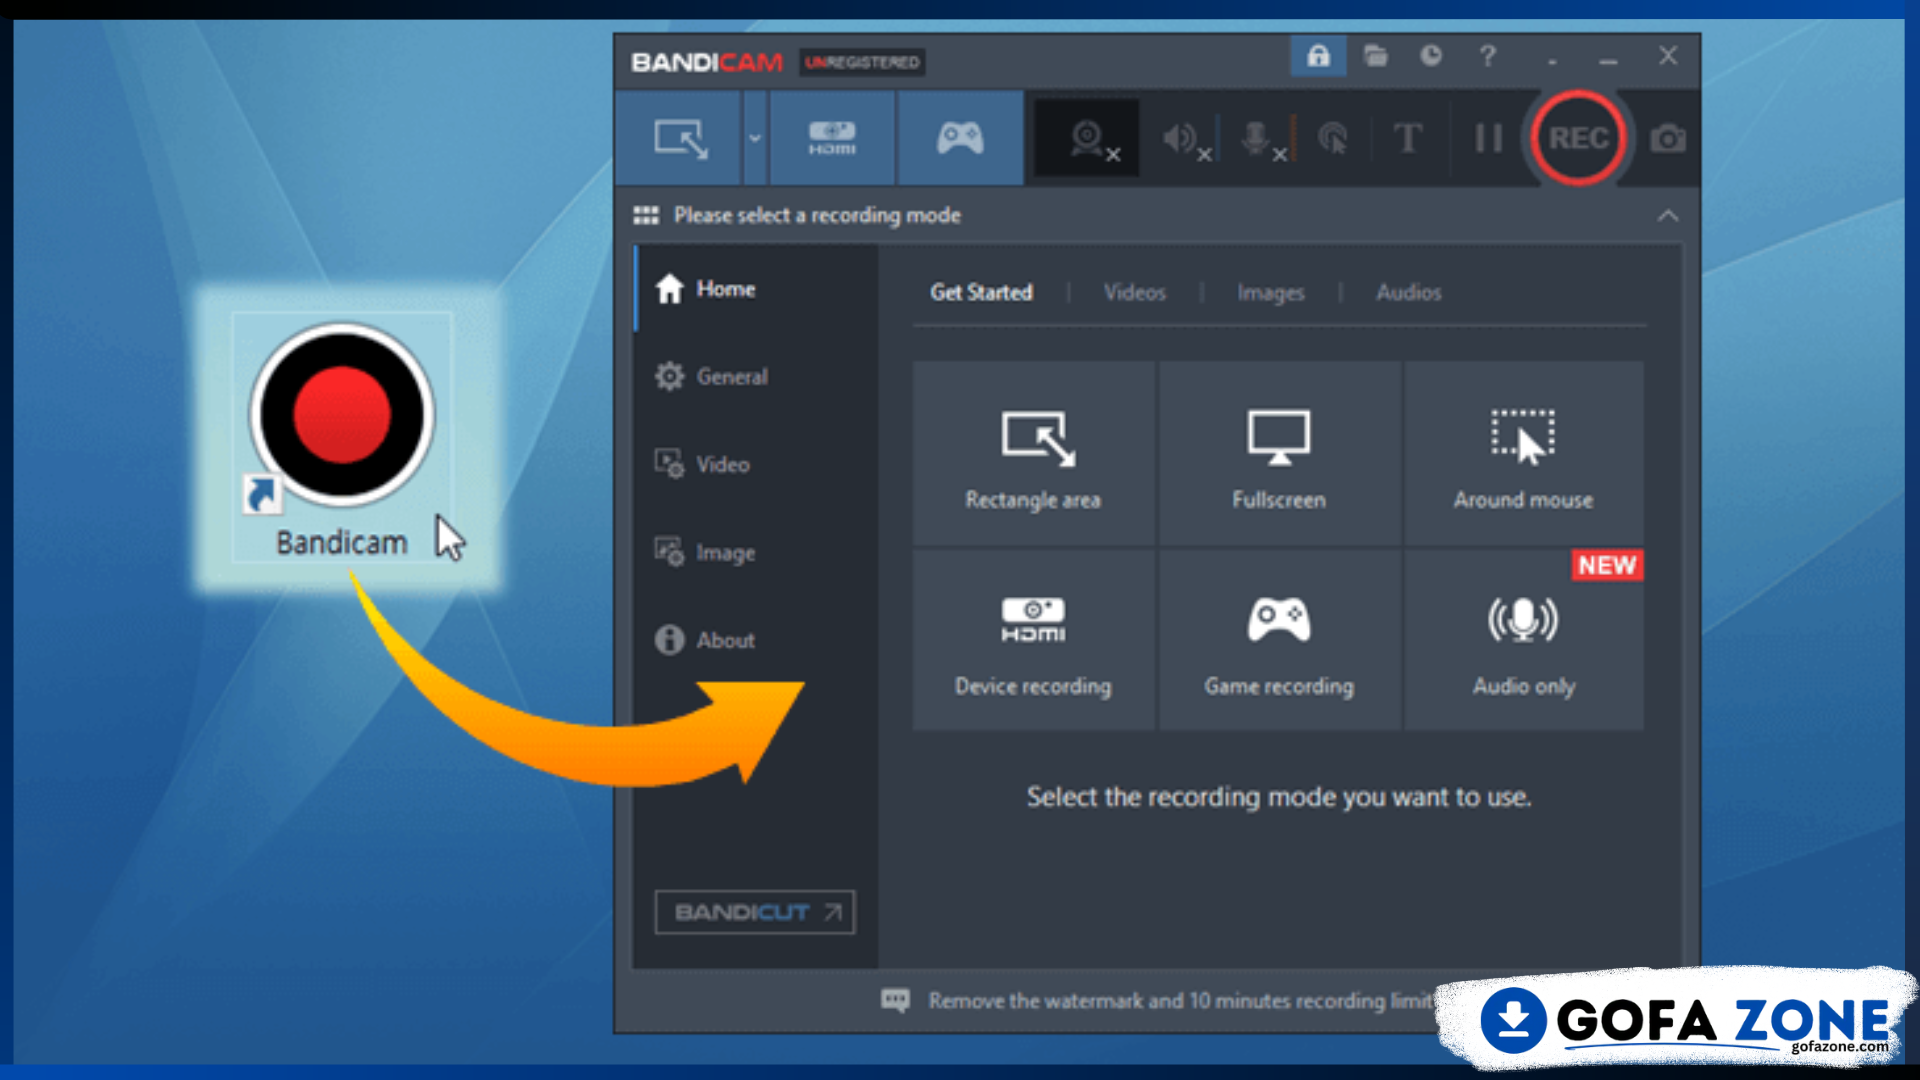Choose the Around mouse recording tile
The height and width of the screenshot is (1080, 1920).
click(1524, 454)
